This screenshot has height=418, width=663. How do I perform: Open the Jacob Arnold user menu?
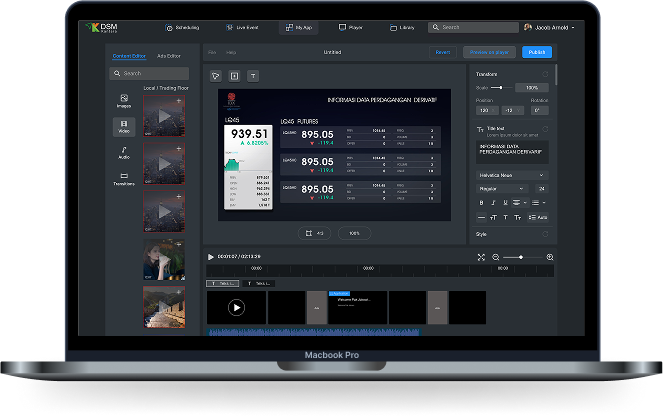click(x=549, y=27)
